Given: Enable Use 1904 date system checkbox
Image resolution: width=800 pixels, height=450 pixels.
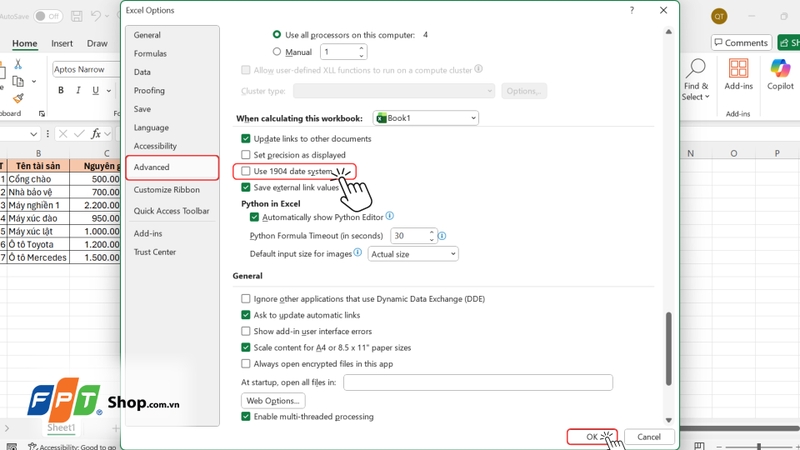Looking at the screenshot, I should coord(245,171).
